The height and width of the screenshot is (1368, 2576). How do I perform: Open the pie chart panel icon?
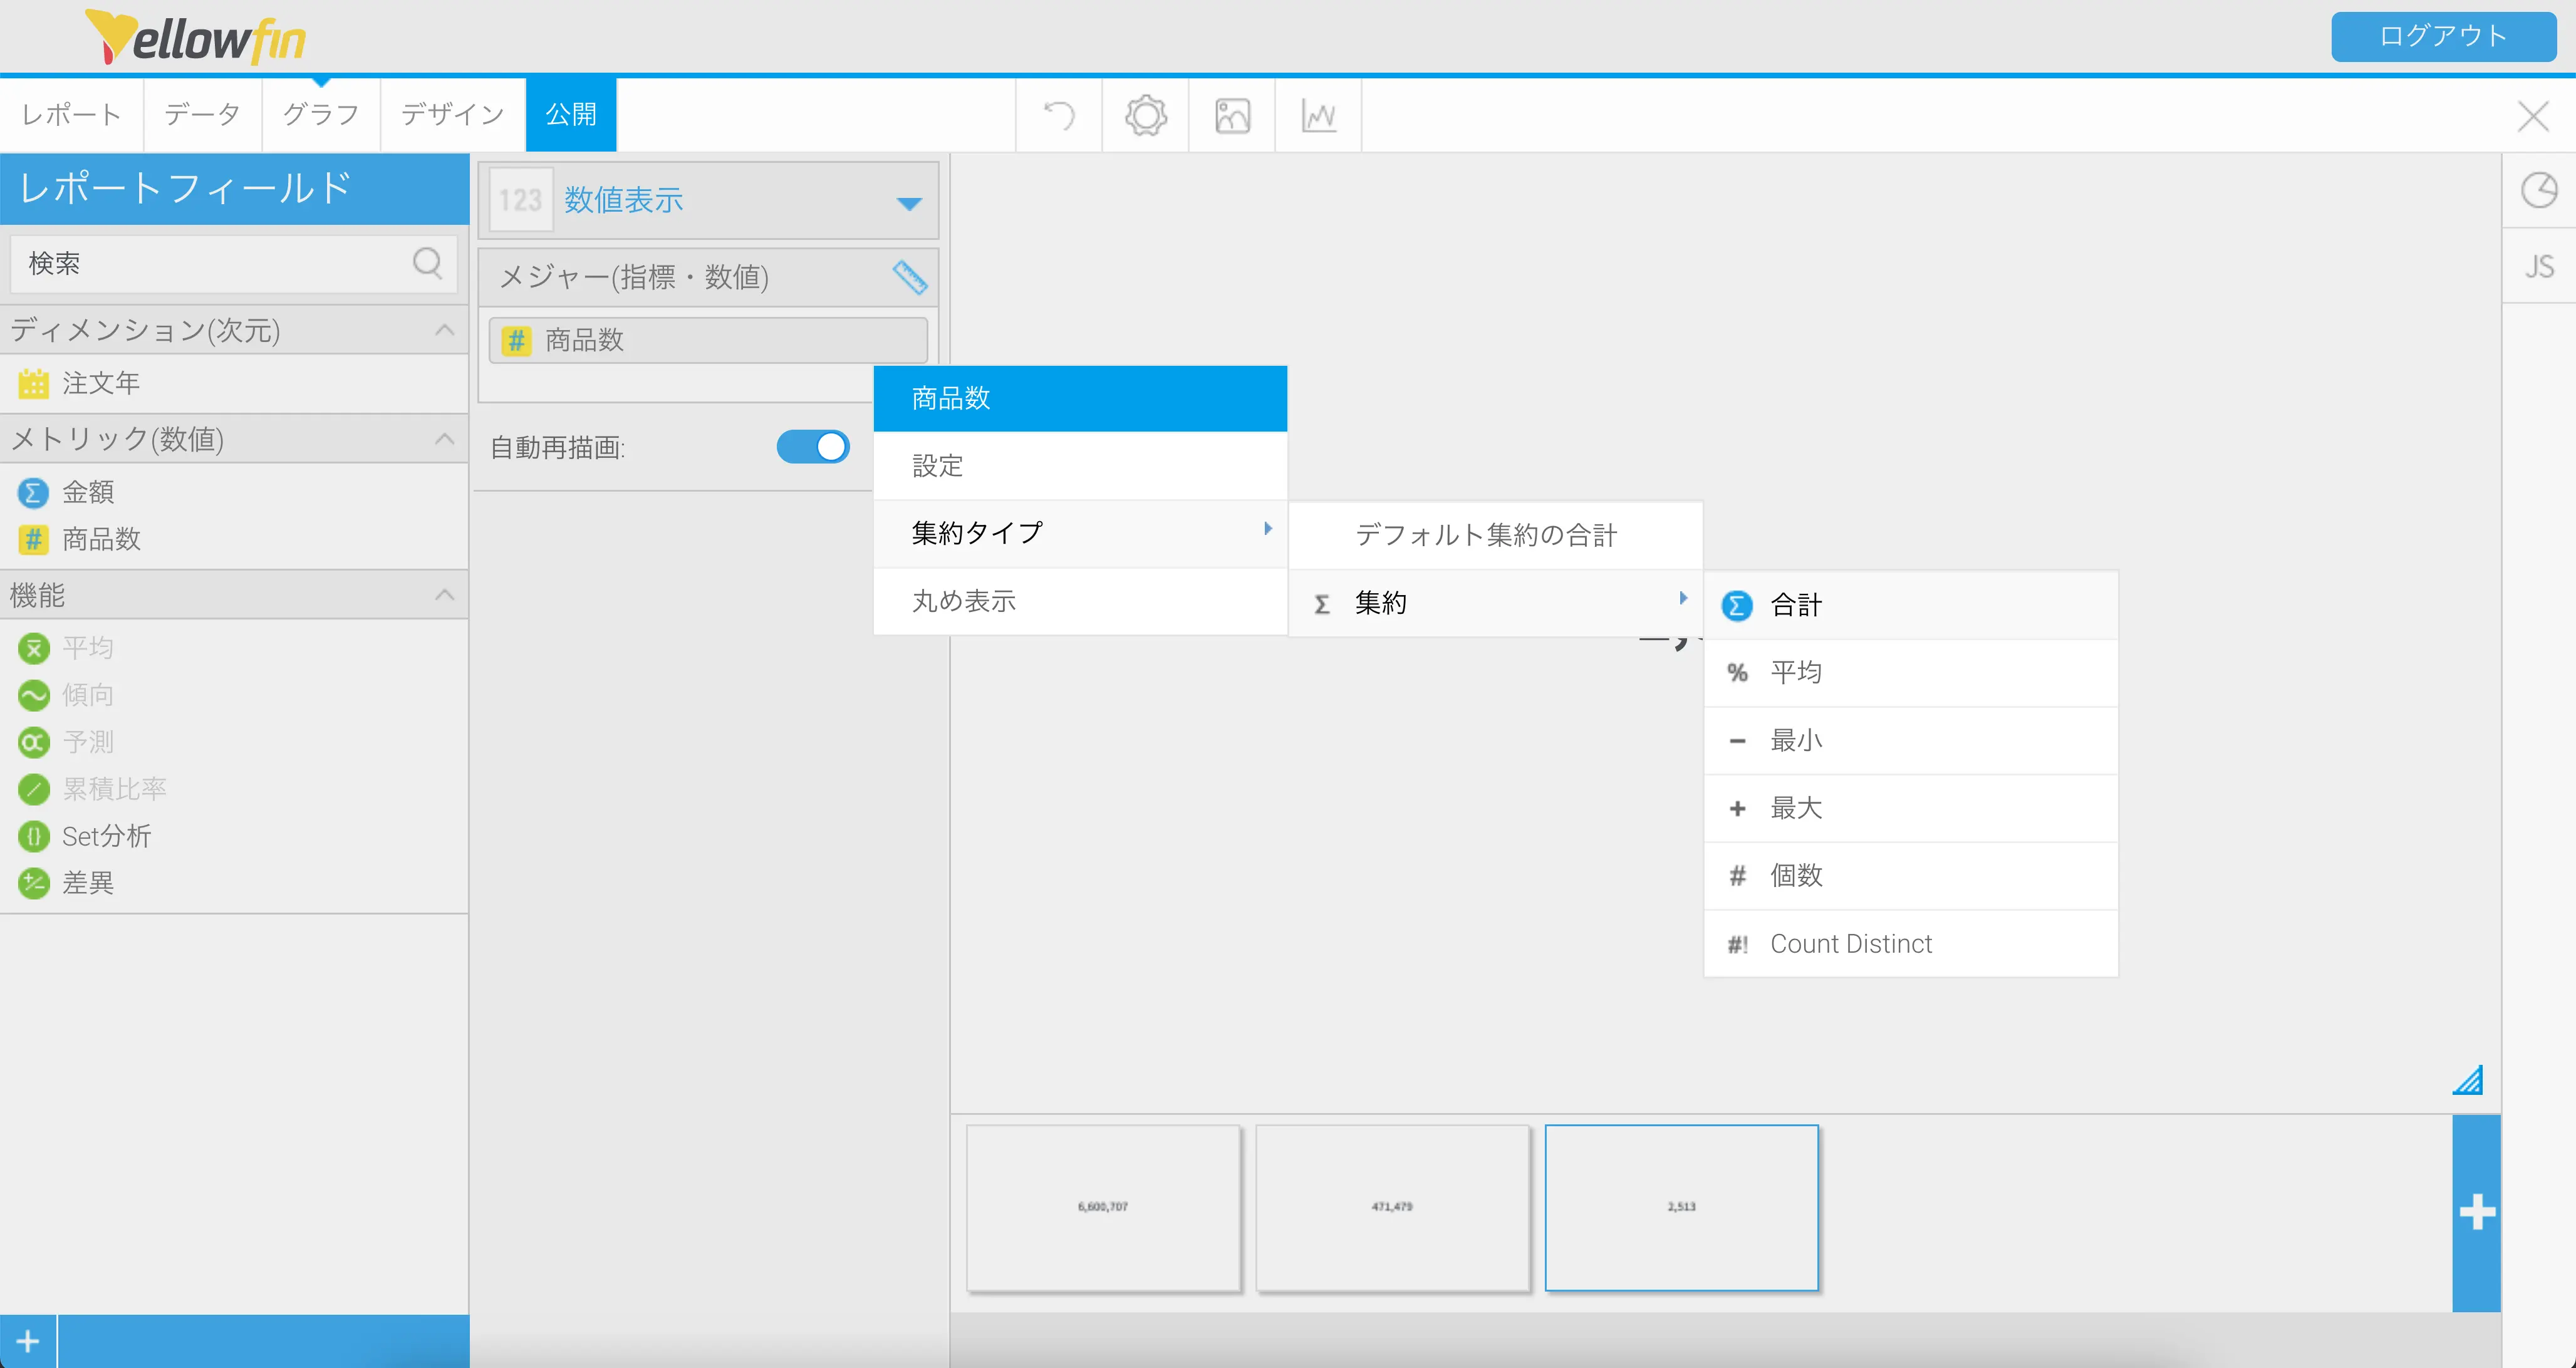2538,190
